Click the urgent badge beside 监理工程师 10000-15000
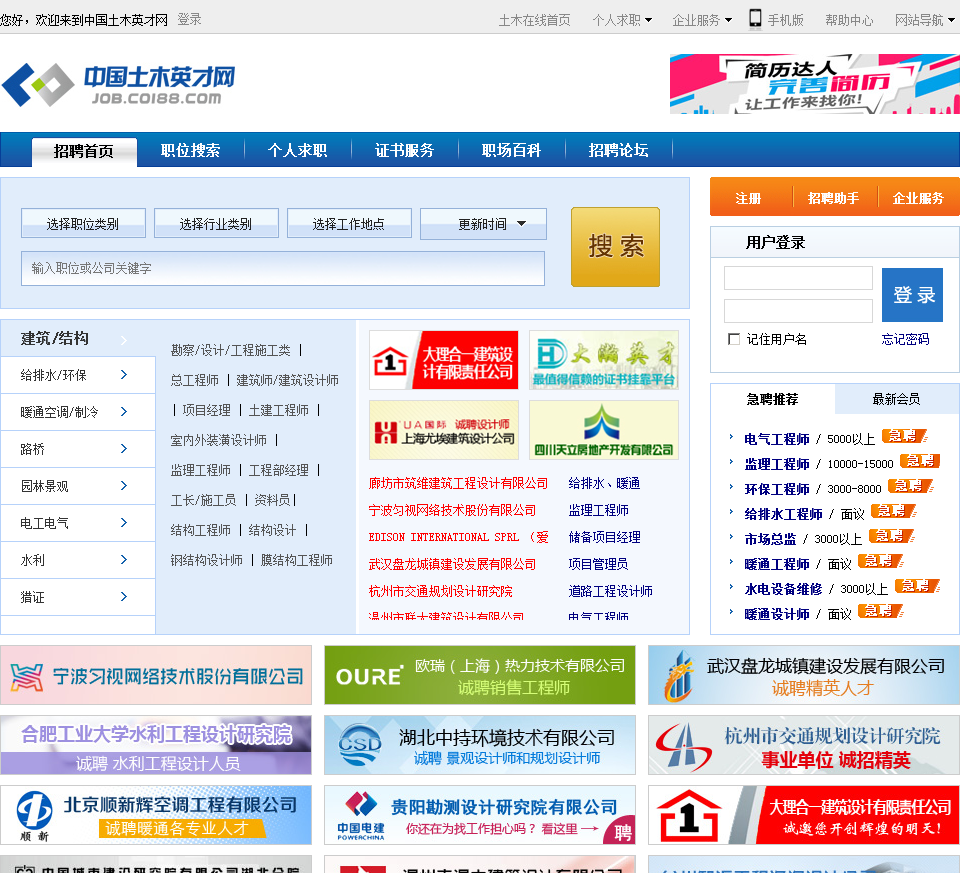The width and height of the screenshot is (960, 873). point(920,462)
